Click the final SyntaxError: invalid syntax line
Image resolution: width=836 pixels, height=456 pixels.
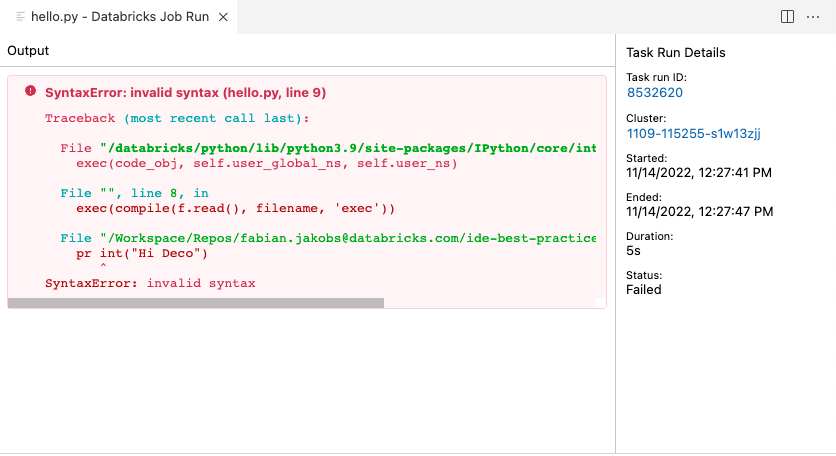click(150, 283)
